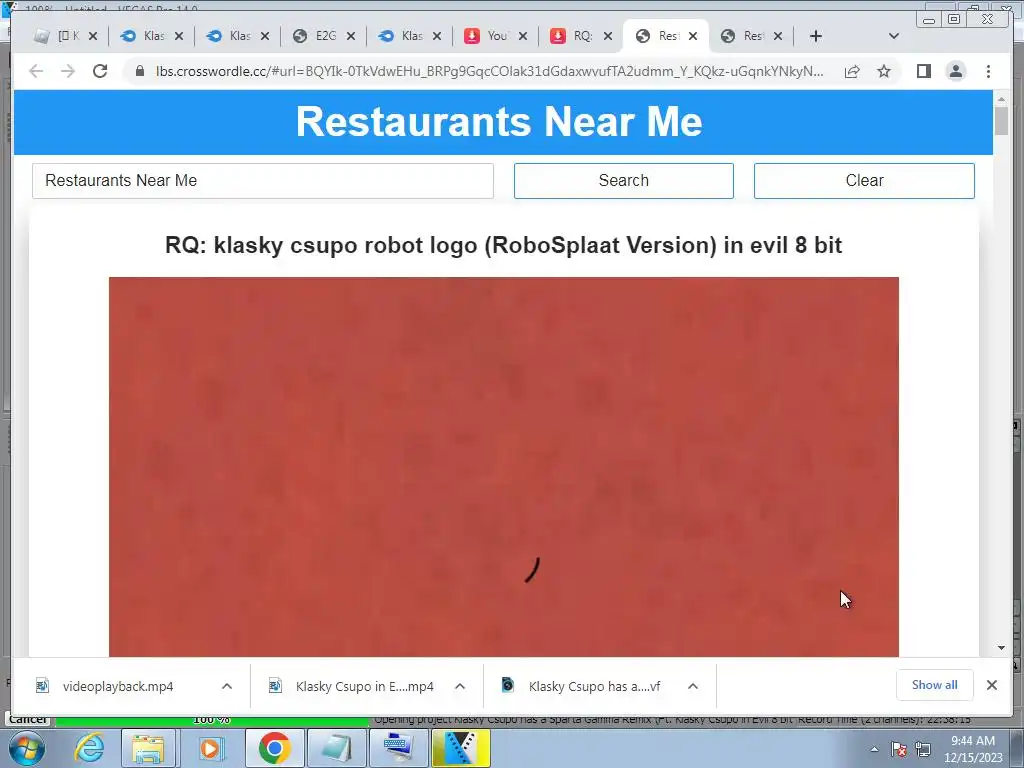
Task: Expand options for videoplayback.mp4 download
Action: point(227,686)
